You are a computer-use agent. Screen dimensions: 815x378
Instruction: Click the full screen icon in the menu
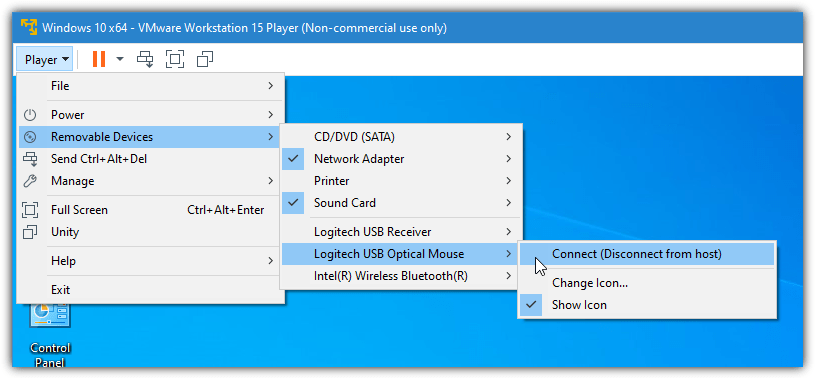(31, 210)
